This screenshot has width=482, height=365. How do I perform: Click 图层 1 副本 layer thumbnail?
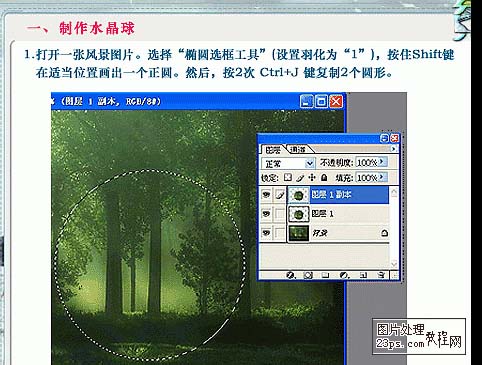[298, 195]
